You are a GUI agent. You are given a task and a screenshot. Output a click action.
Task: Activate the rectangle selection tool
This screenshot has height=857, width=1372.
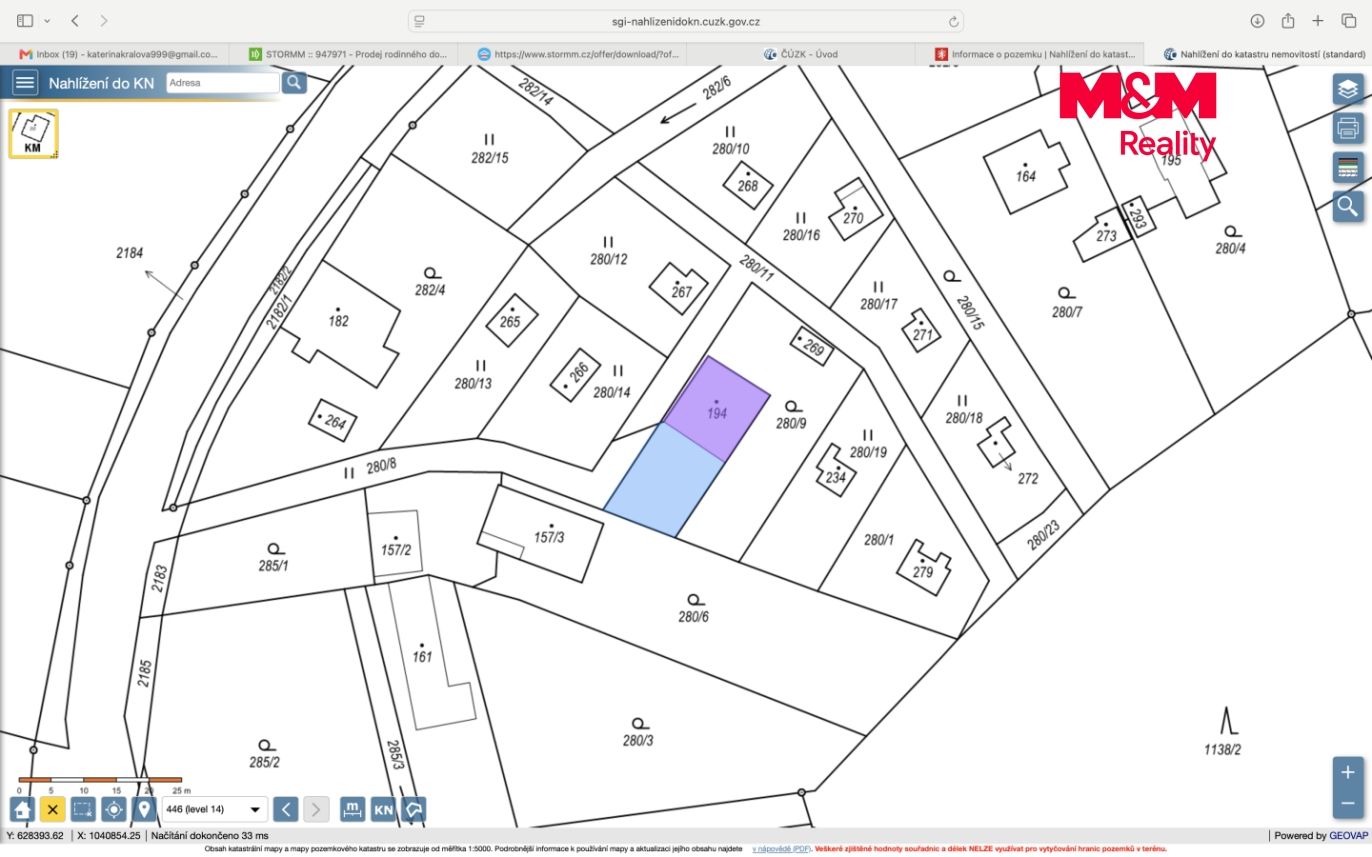tap(84, 809)
